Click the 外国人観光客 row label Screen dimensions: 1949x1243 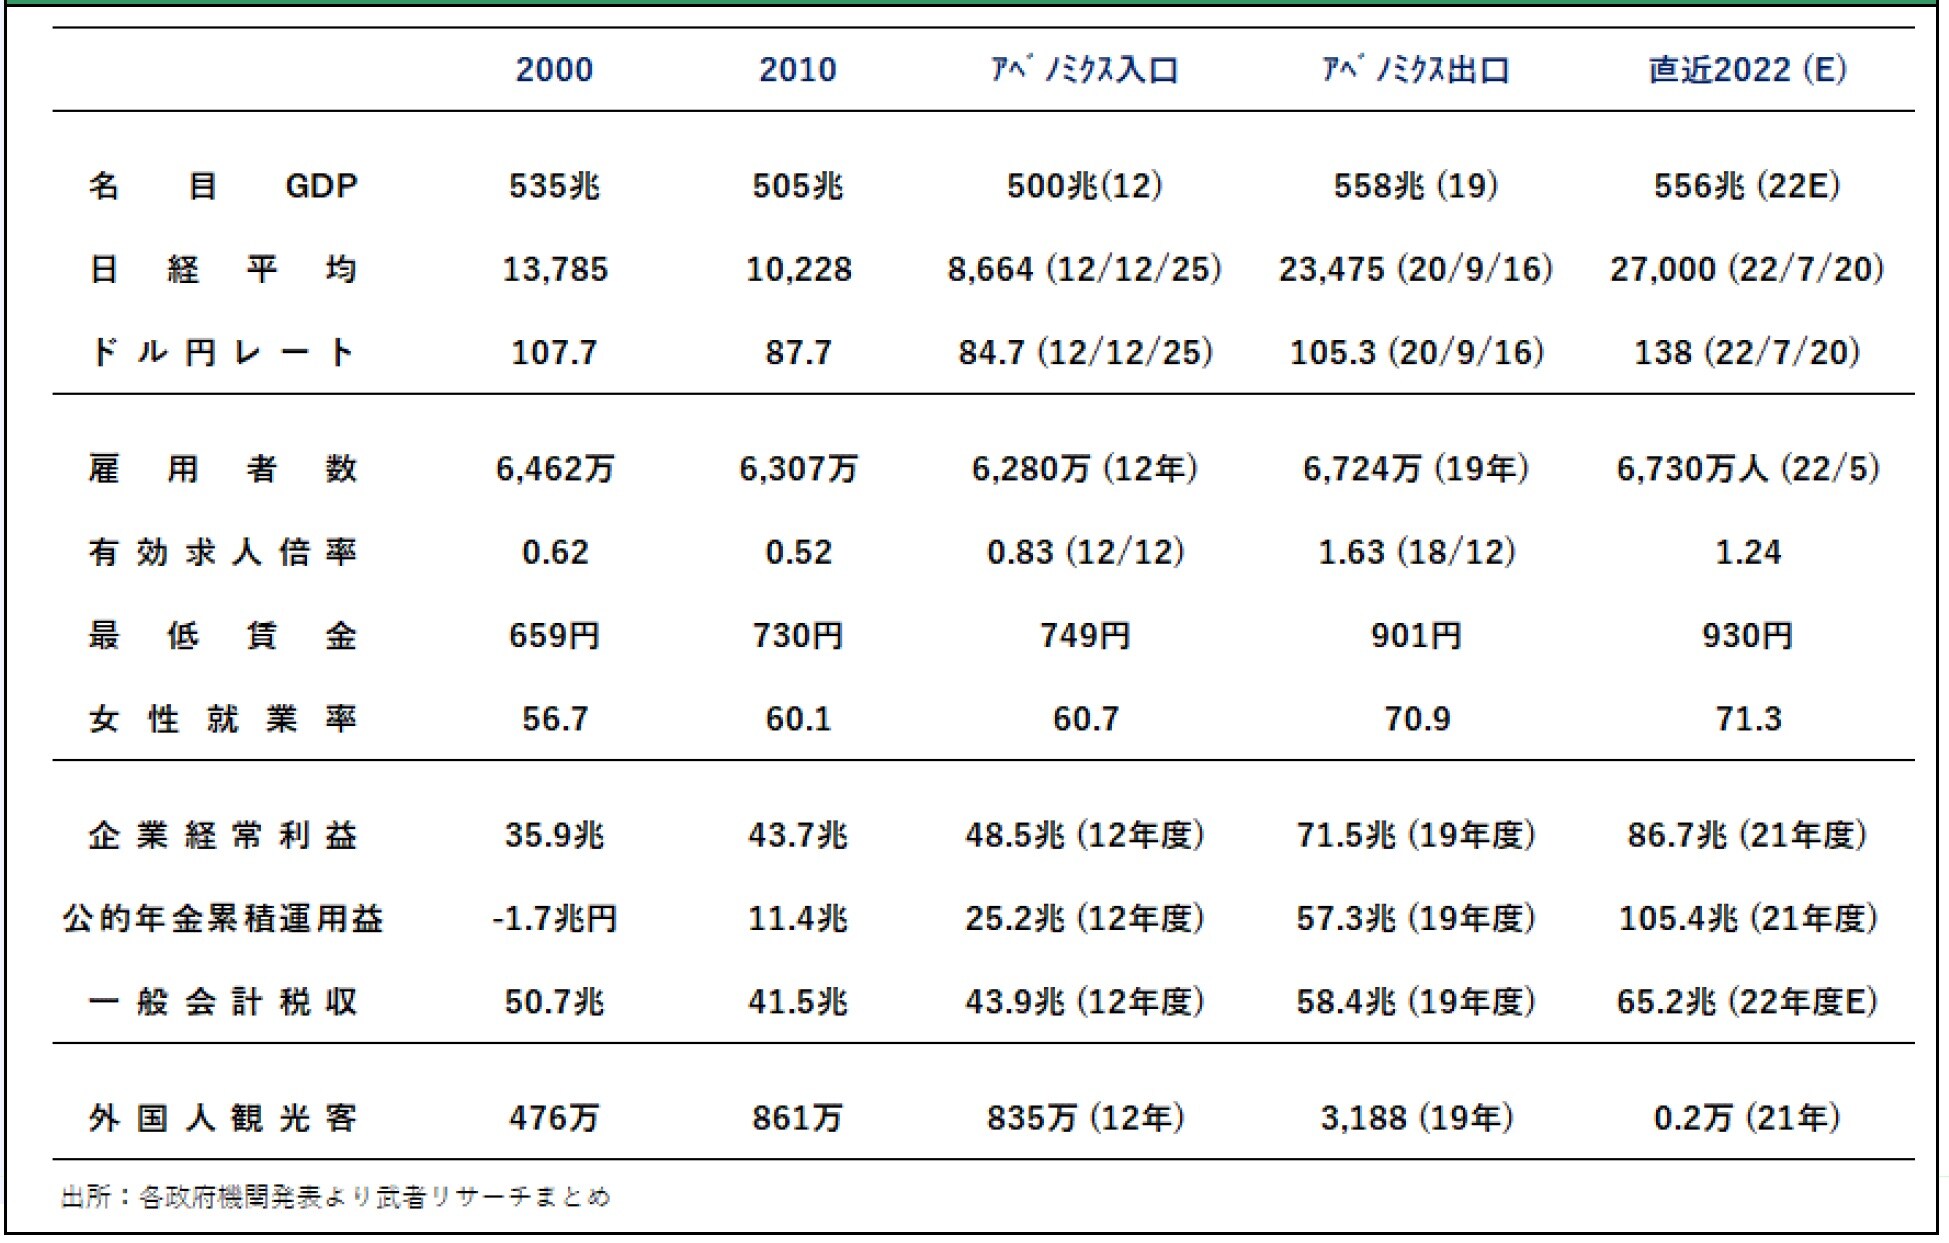222,1117
